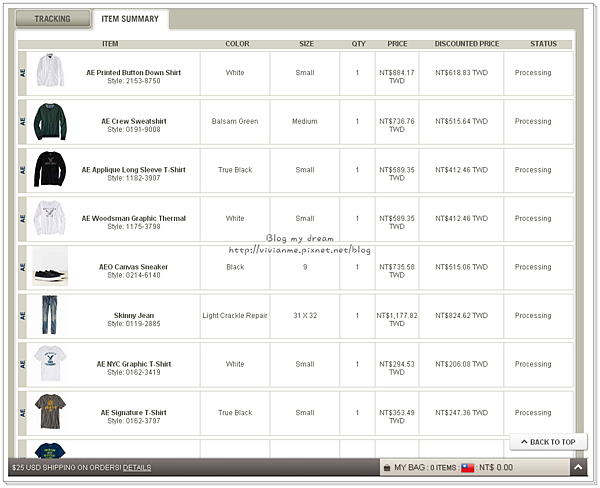Click Style: 1182-3907 text
The image size is (600, 488).
pyautogui.click(x=134, y=178)
